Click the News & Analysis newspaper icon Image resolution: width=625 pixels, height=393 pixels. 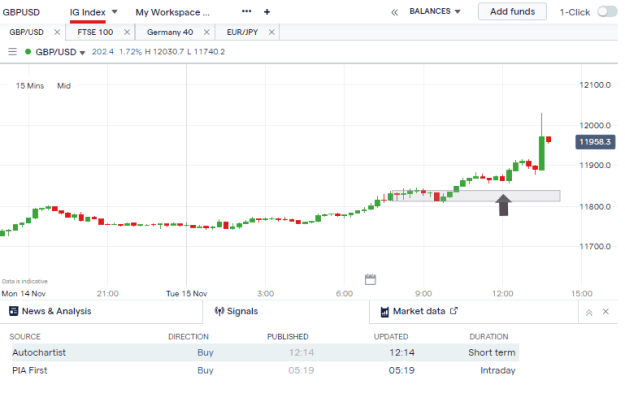(x=14, y=311)
